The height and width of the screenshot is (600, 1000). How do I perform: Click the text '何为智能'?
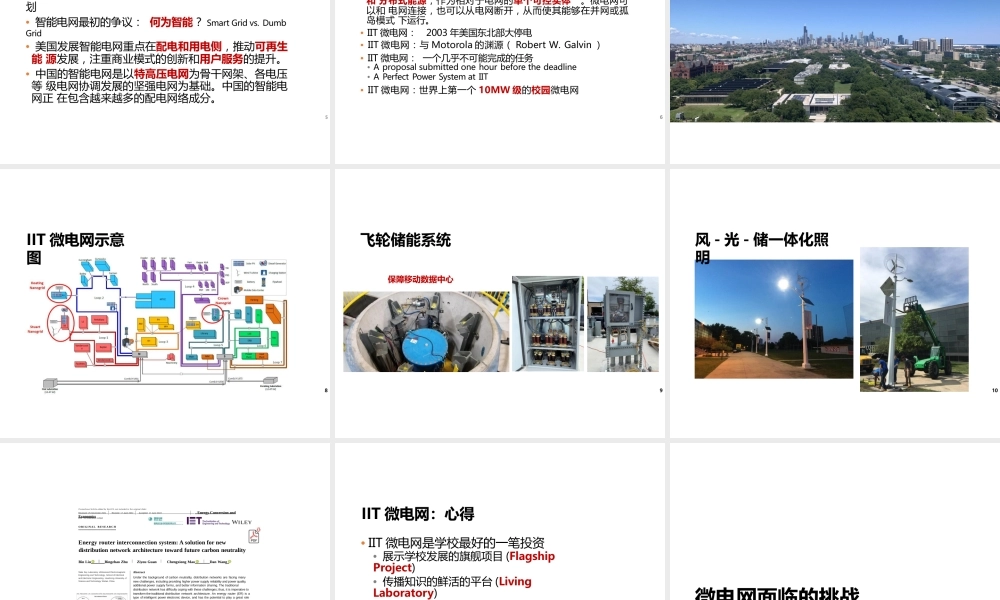(x=171, y=22)
